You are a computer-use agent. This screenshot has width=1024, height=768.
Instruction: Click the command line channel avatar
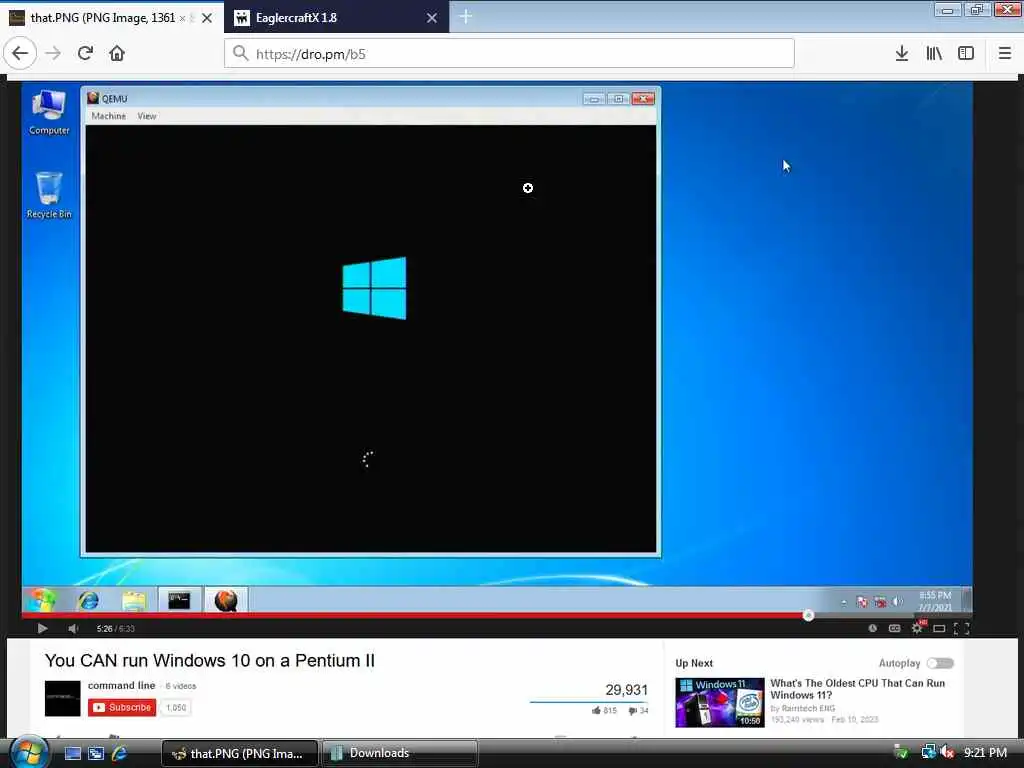coord(63,699)
